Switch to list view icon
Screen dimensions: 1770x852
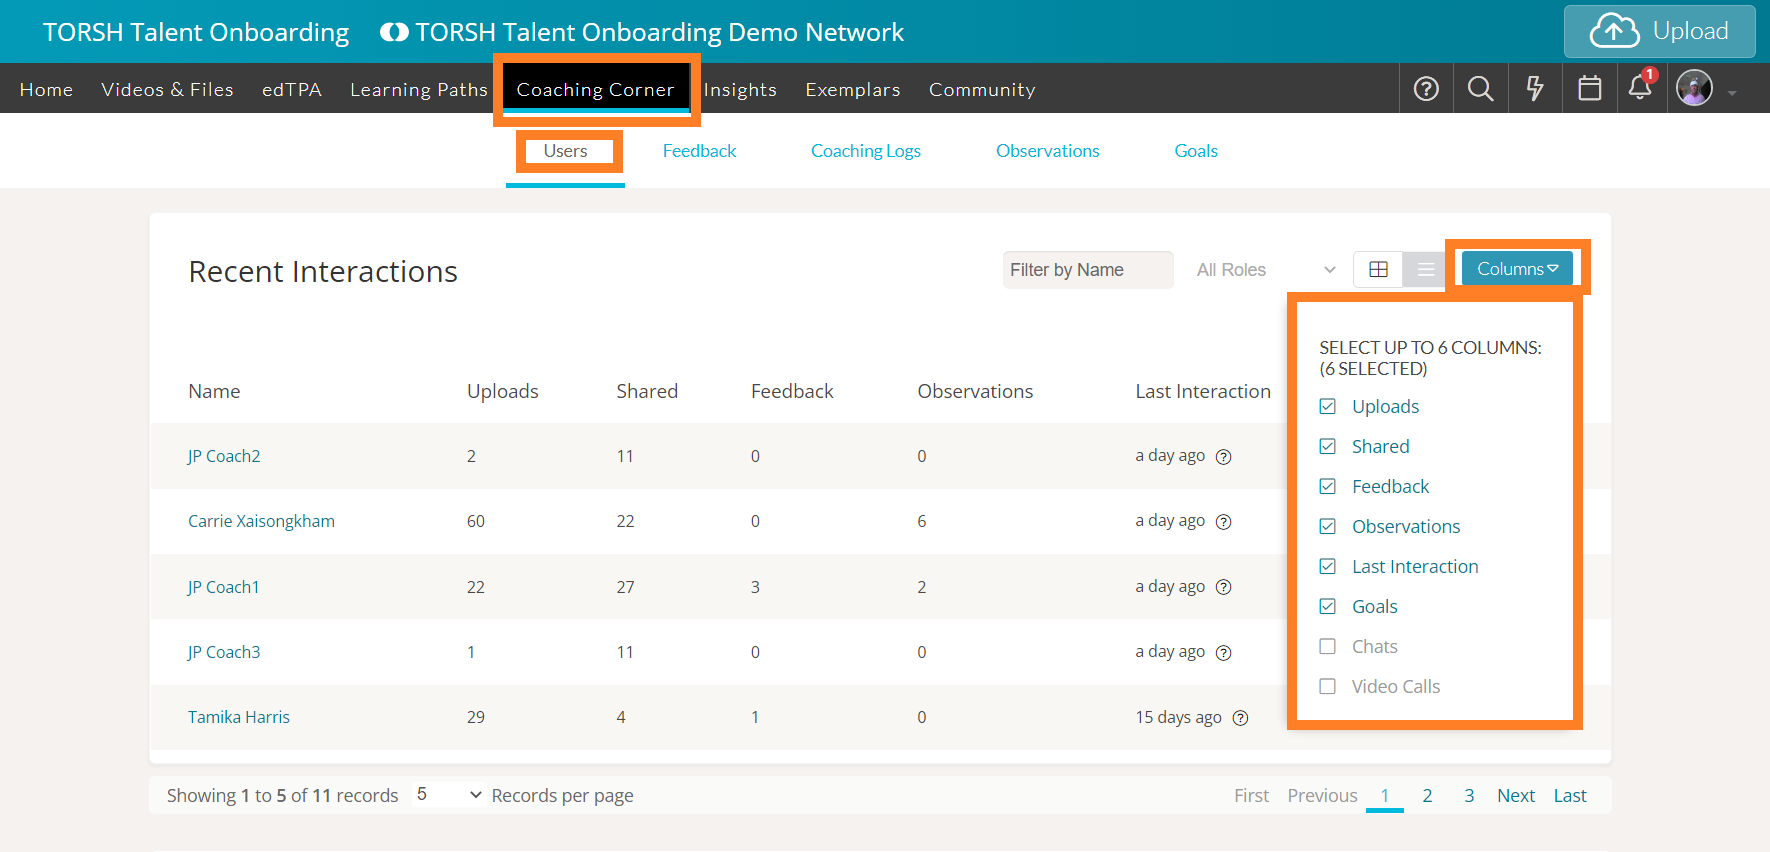pyautogui.click(x=1426, y=269)
